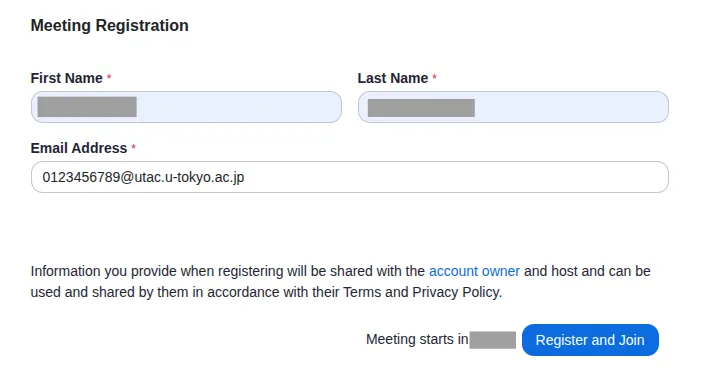Click the Register and Join button

[x=590, y=340]
